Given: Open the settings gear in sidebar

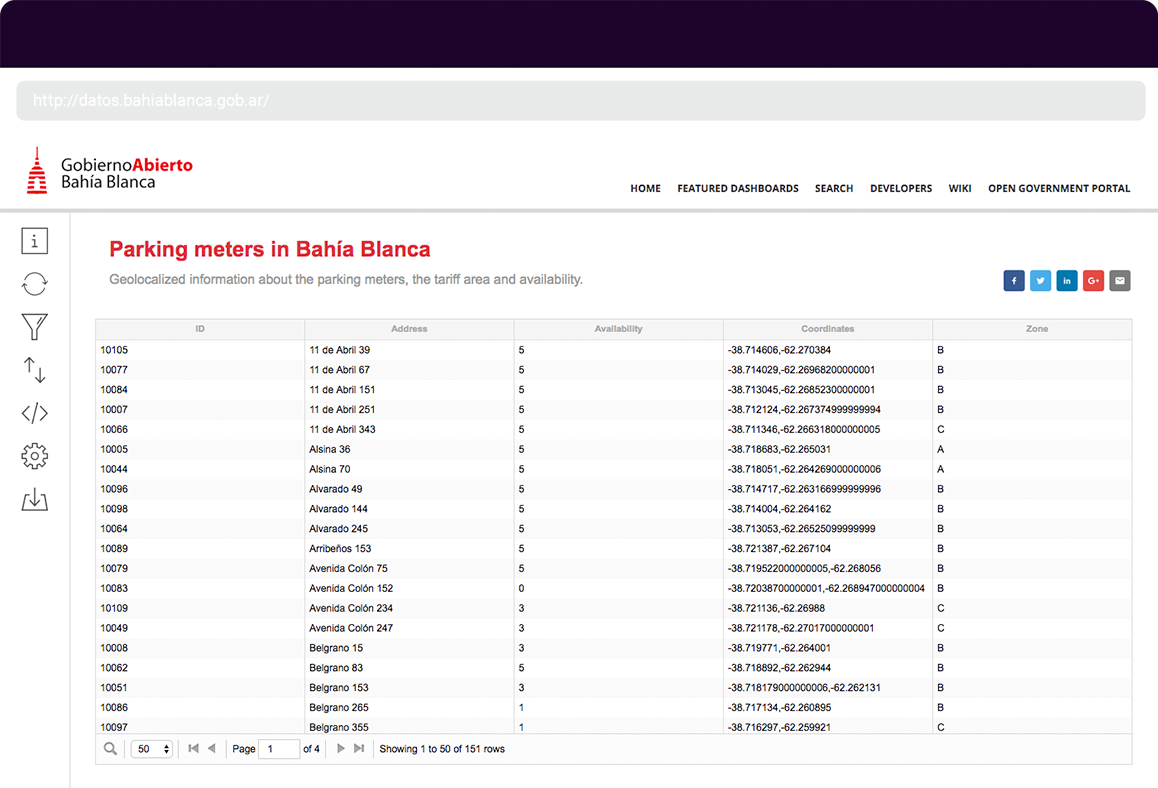Looking at the screenshot, I should (x=34, y=456).
